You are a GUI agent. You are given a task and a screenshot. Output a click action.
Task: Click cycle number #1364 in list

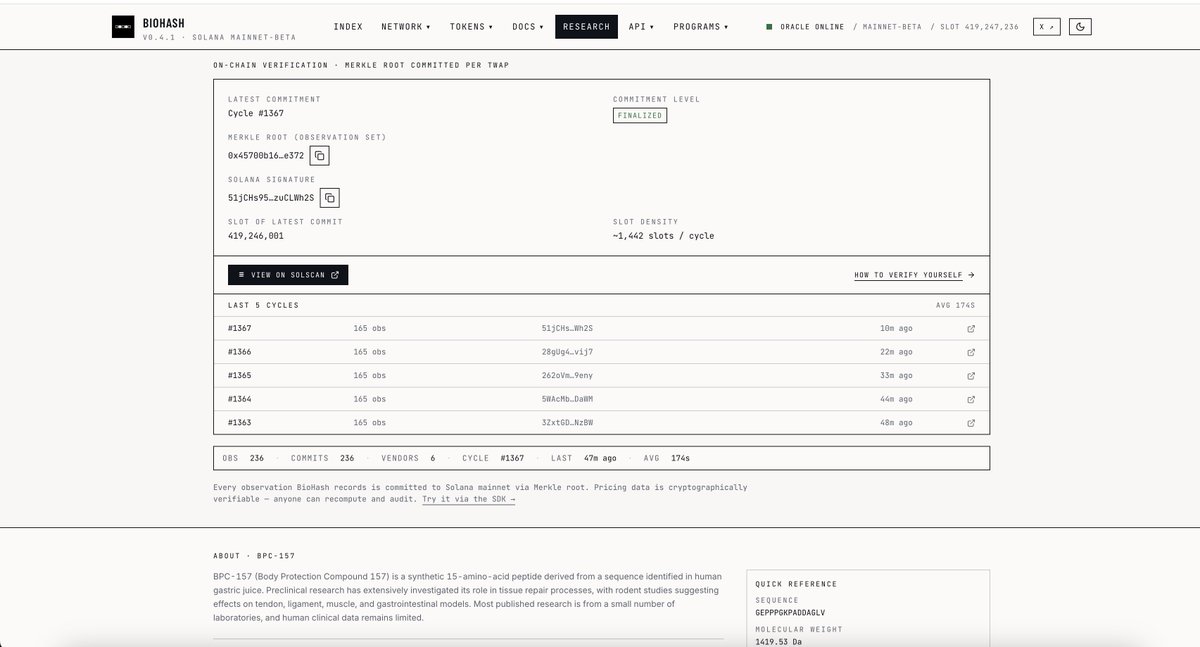coord(240,399)
